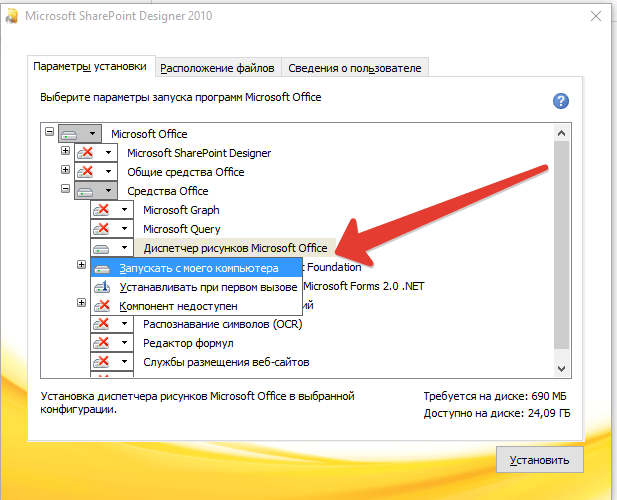Open install state dropdown for Редактор формул
617x500 pixels.
tap(112, 343)
